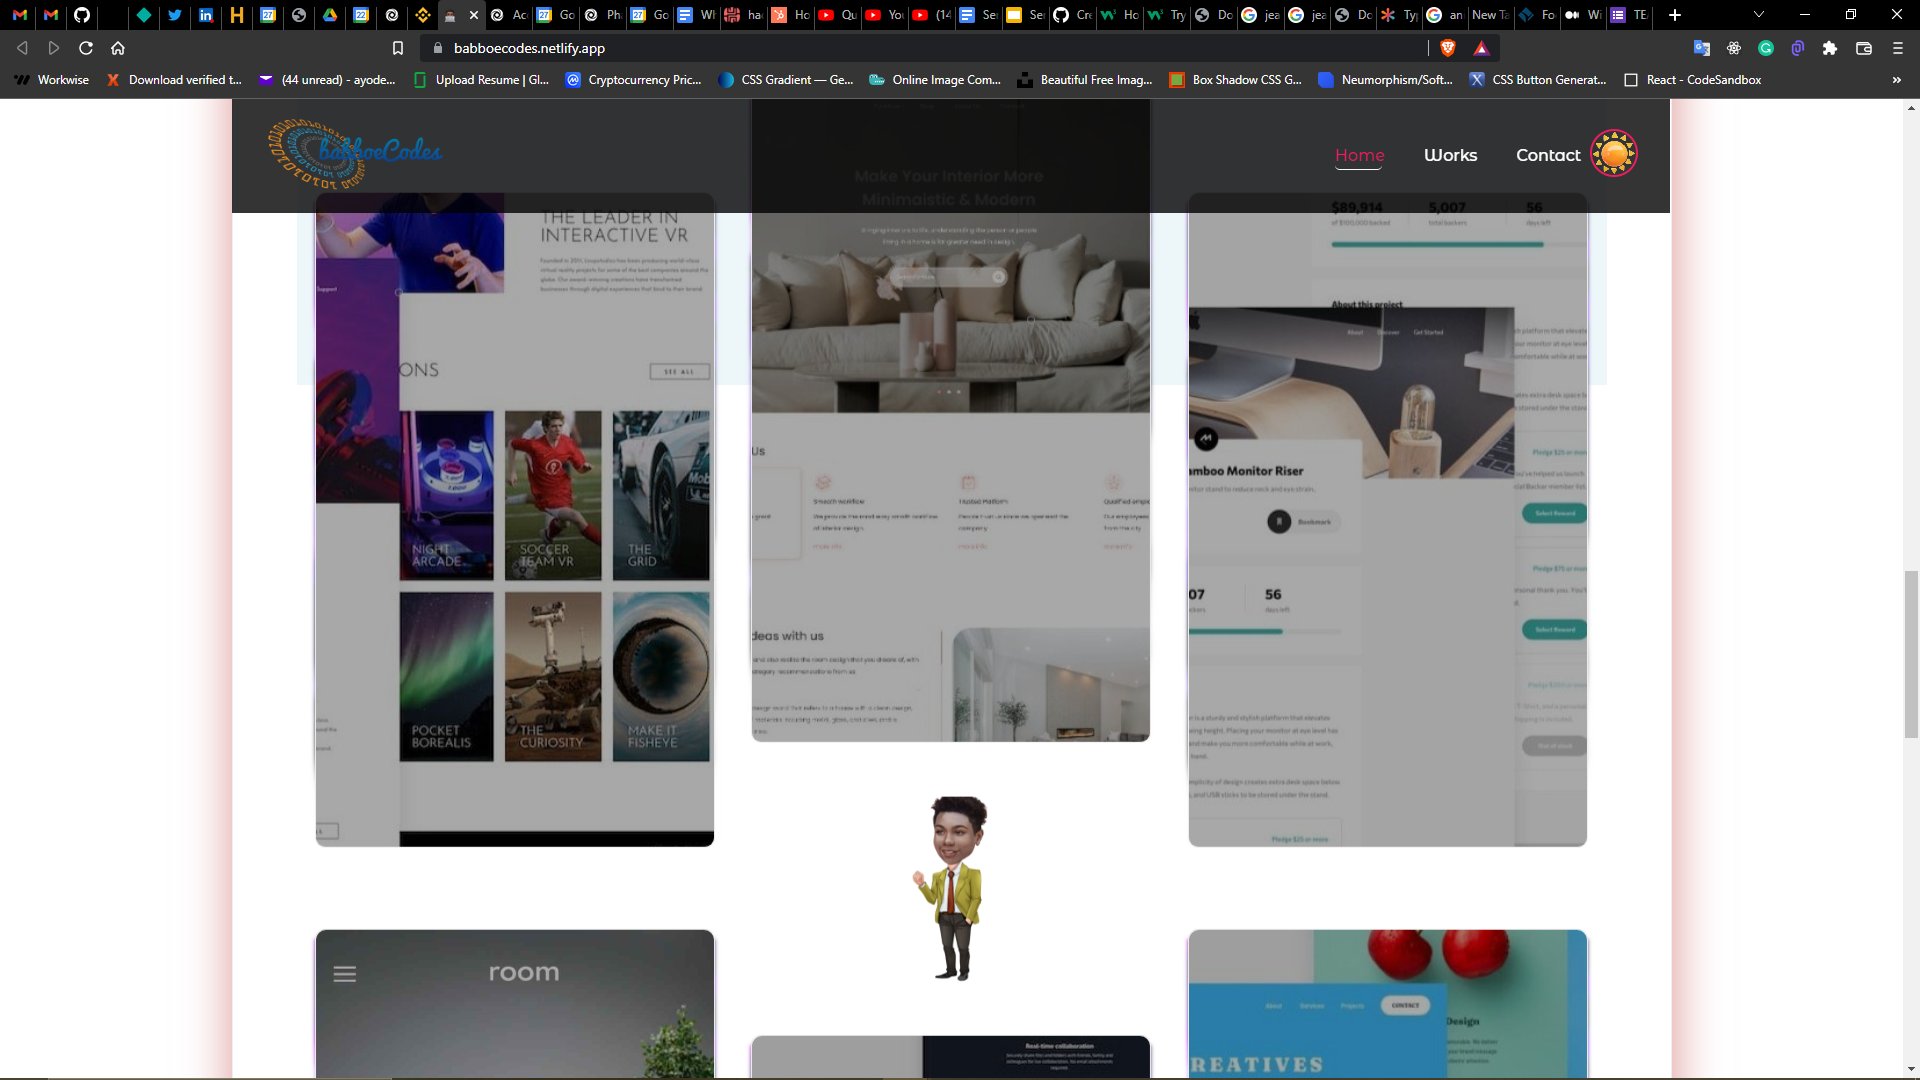Image resolution: width=1920 pixels, height=1080 pixels.
Task: Click the Make It Fisheye project card
Action: (x=659, y=675)
